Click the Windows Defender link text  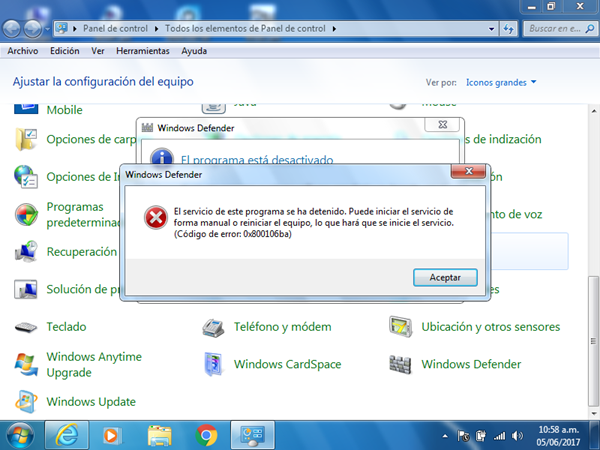click(471, 364)
